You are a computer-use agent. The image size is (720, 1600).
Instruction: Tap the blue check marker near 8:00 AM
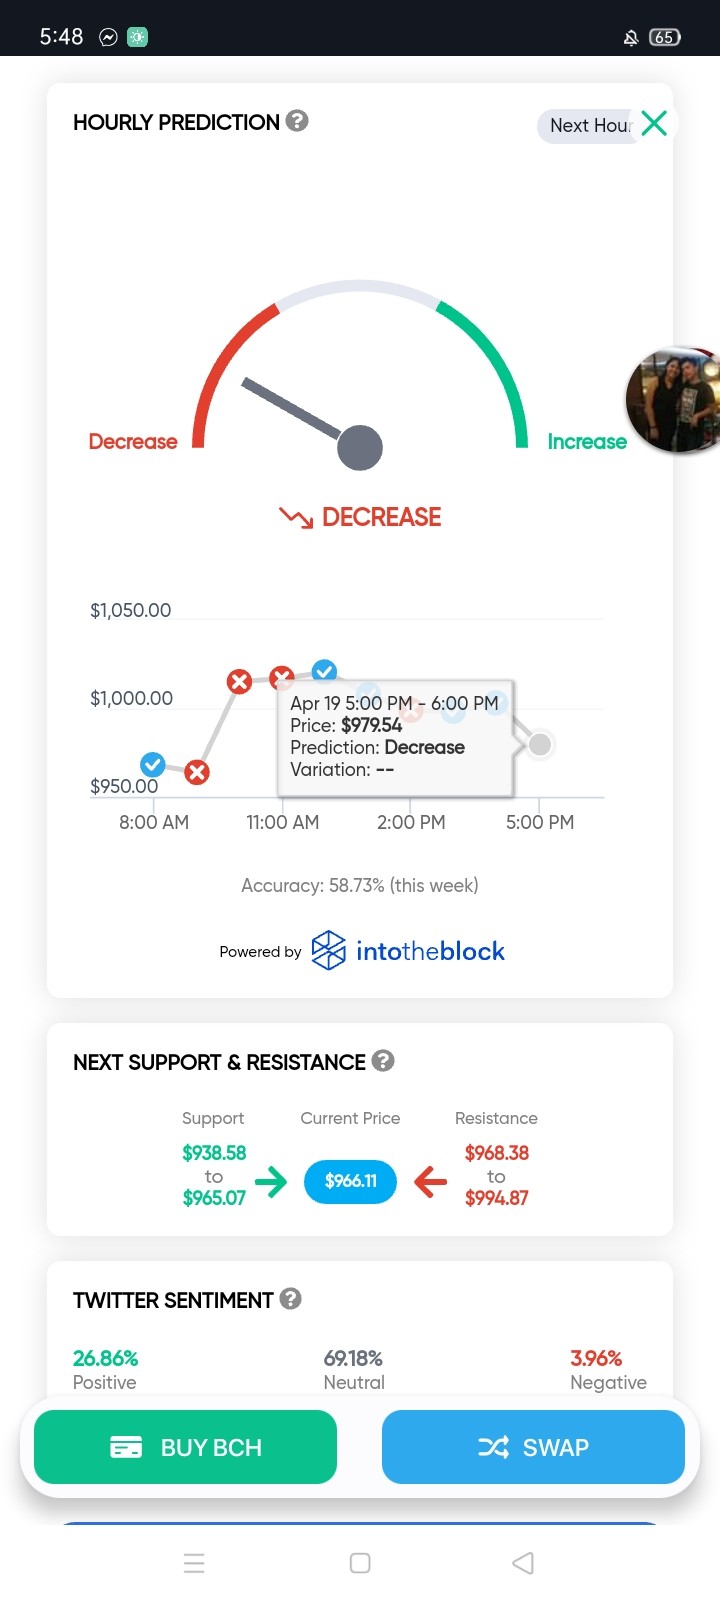click(x=152, y=765)
